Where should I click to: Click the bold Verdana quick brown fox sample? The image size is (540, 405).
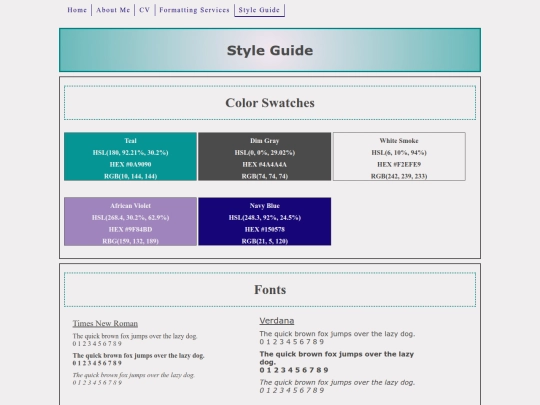pos(336,358)
